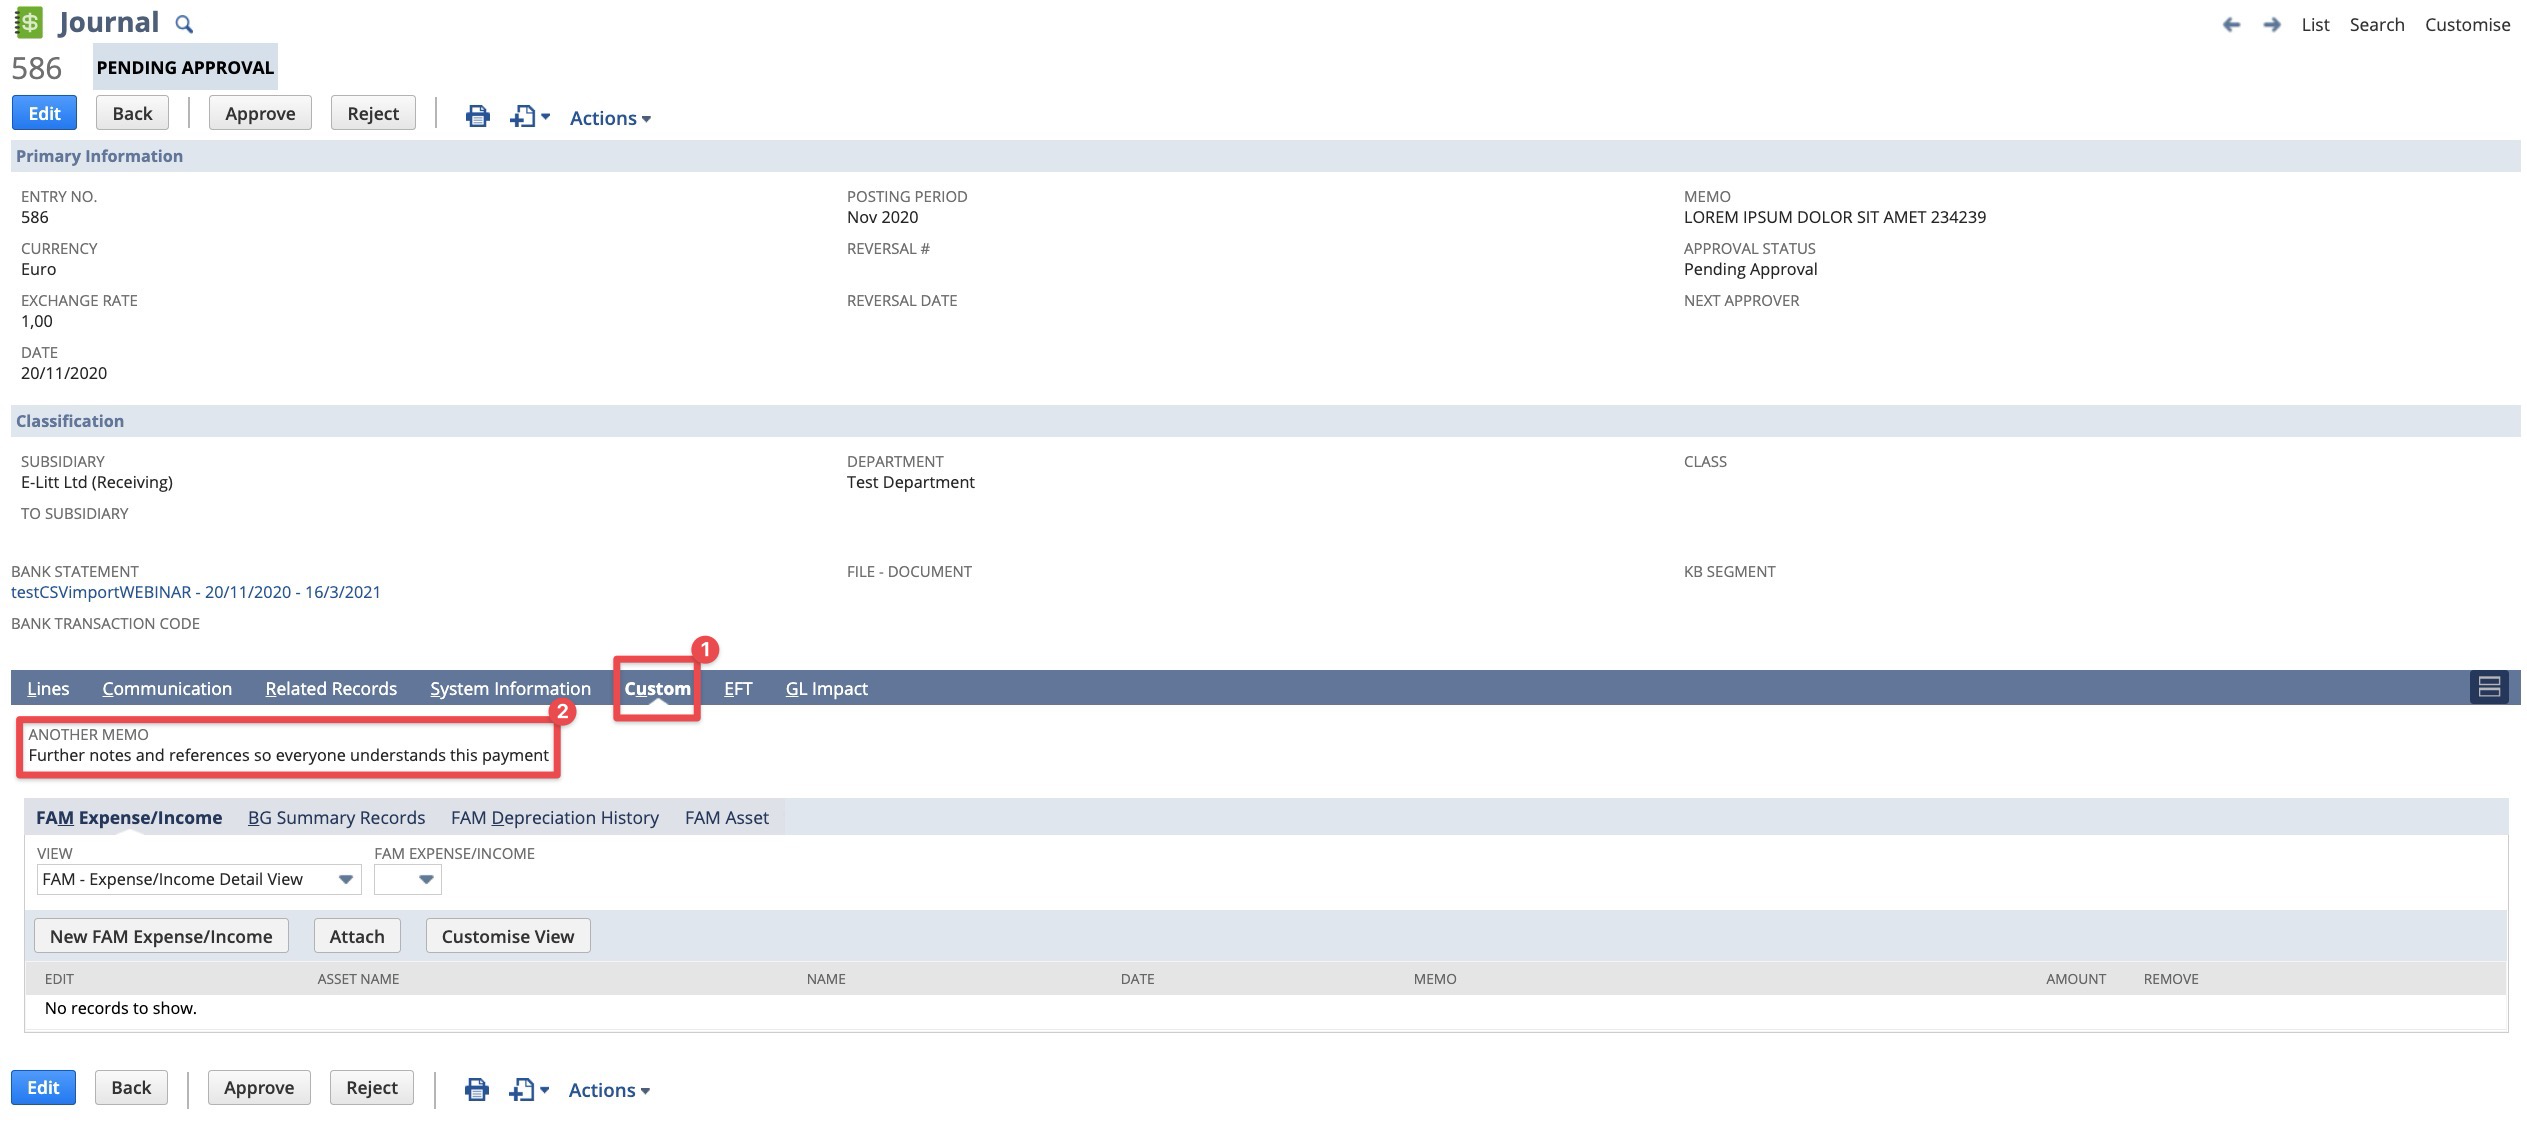Screen dimensions: 2527x1124
Task: Expand the top new-document dropdown arrow
Action: coord(545,117)
